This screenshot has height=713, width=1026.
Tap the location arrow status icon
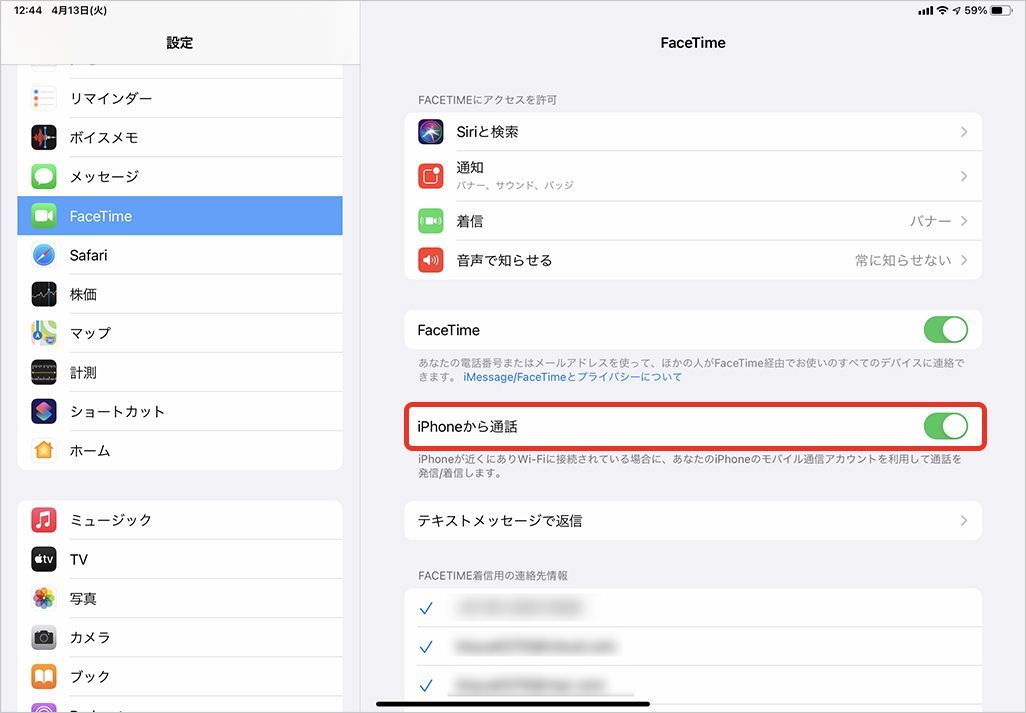tap(957, 11)
